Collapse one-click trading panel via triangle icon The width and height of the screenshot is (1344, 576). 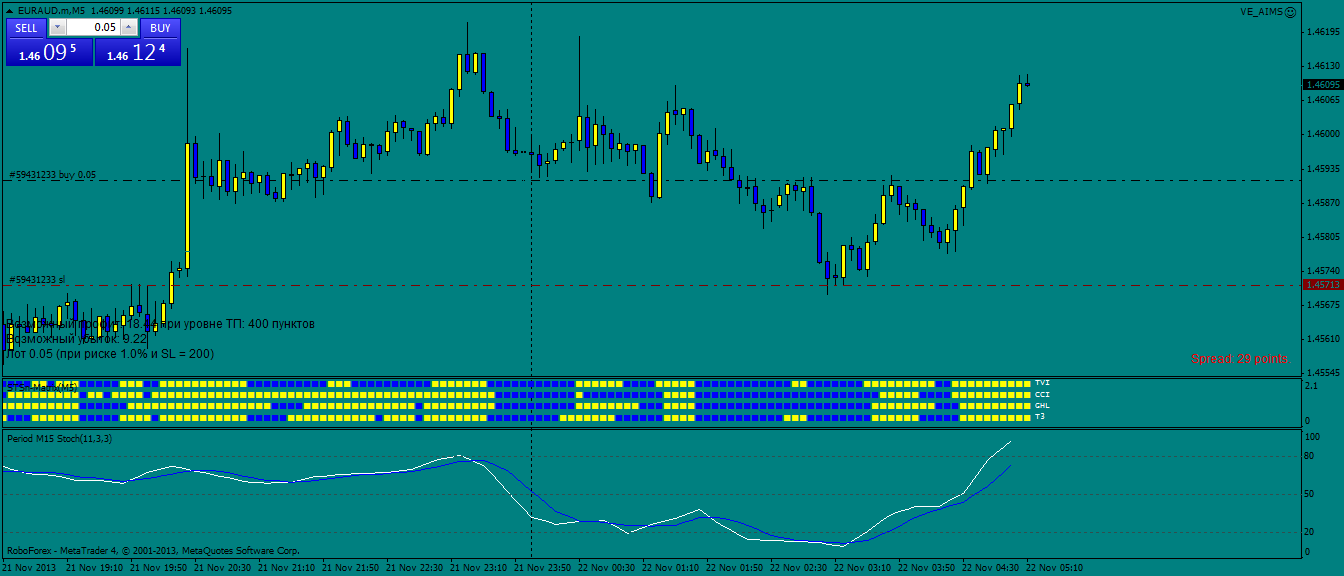[10, 10]
